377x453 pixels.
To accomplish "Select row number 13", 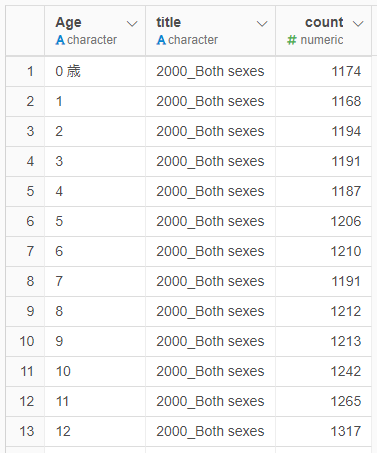I will pyautogui.click(x=27, y=431).
